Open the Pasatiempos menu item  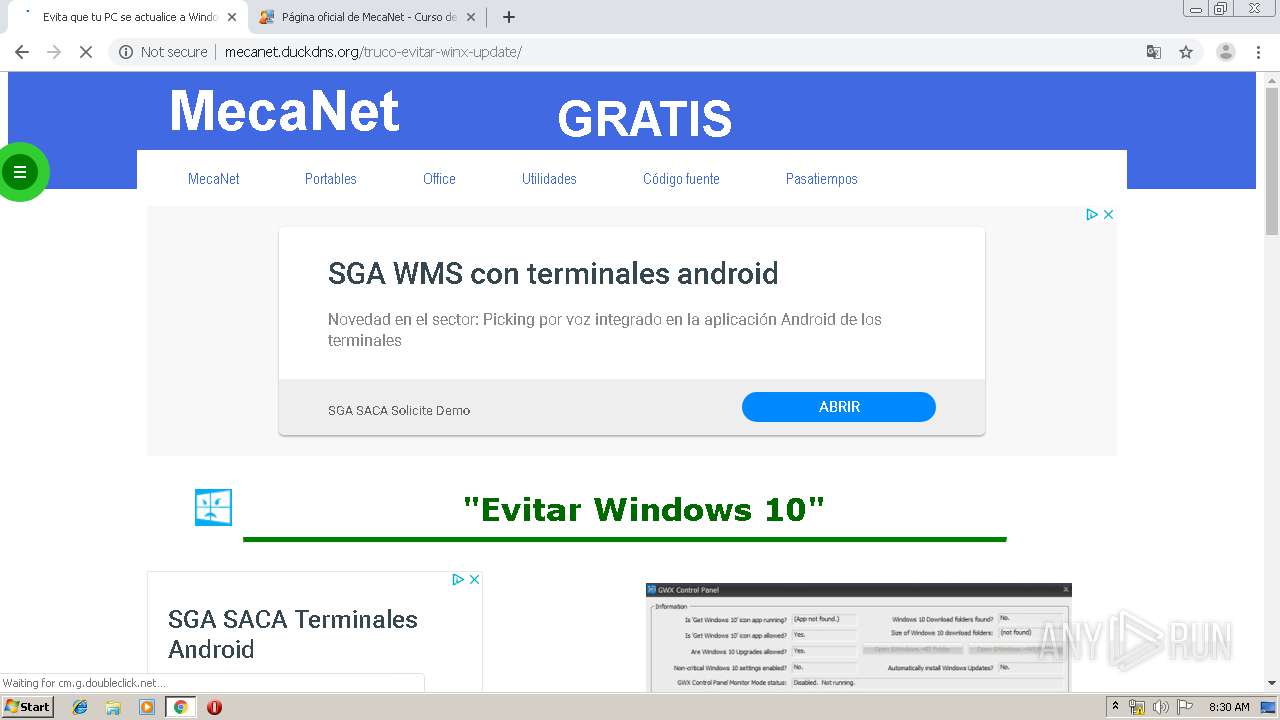(x=822, y=179)
